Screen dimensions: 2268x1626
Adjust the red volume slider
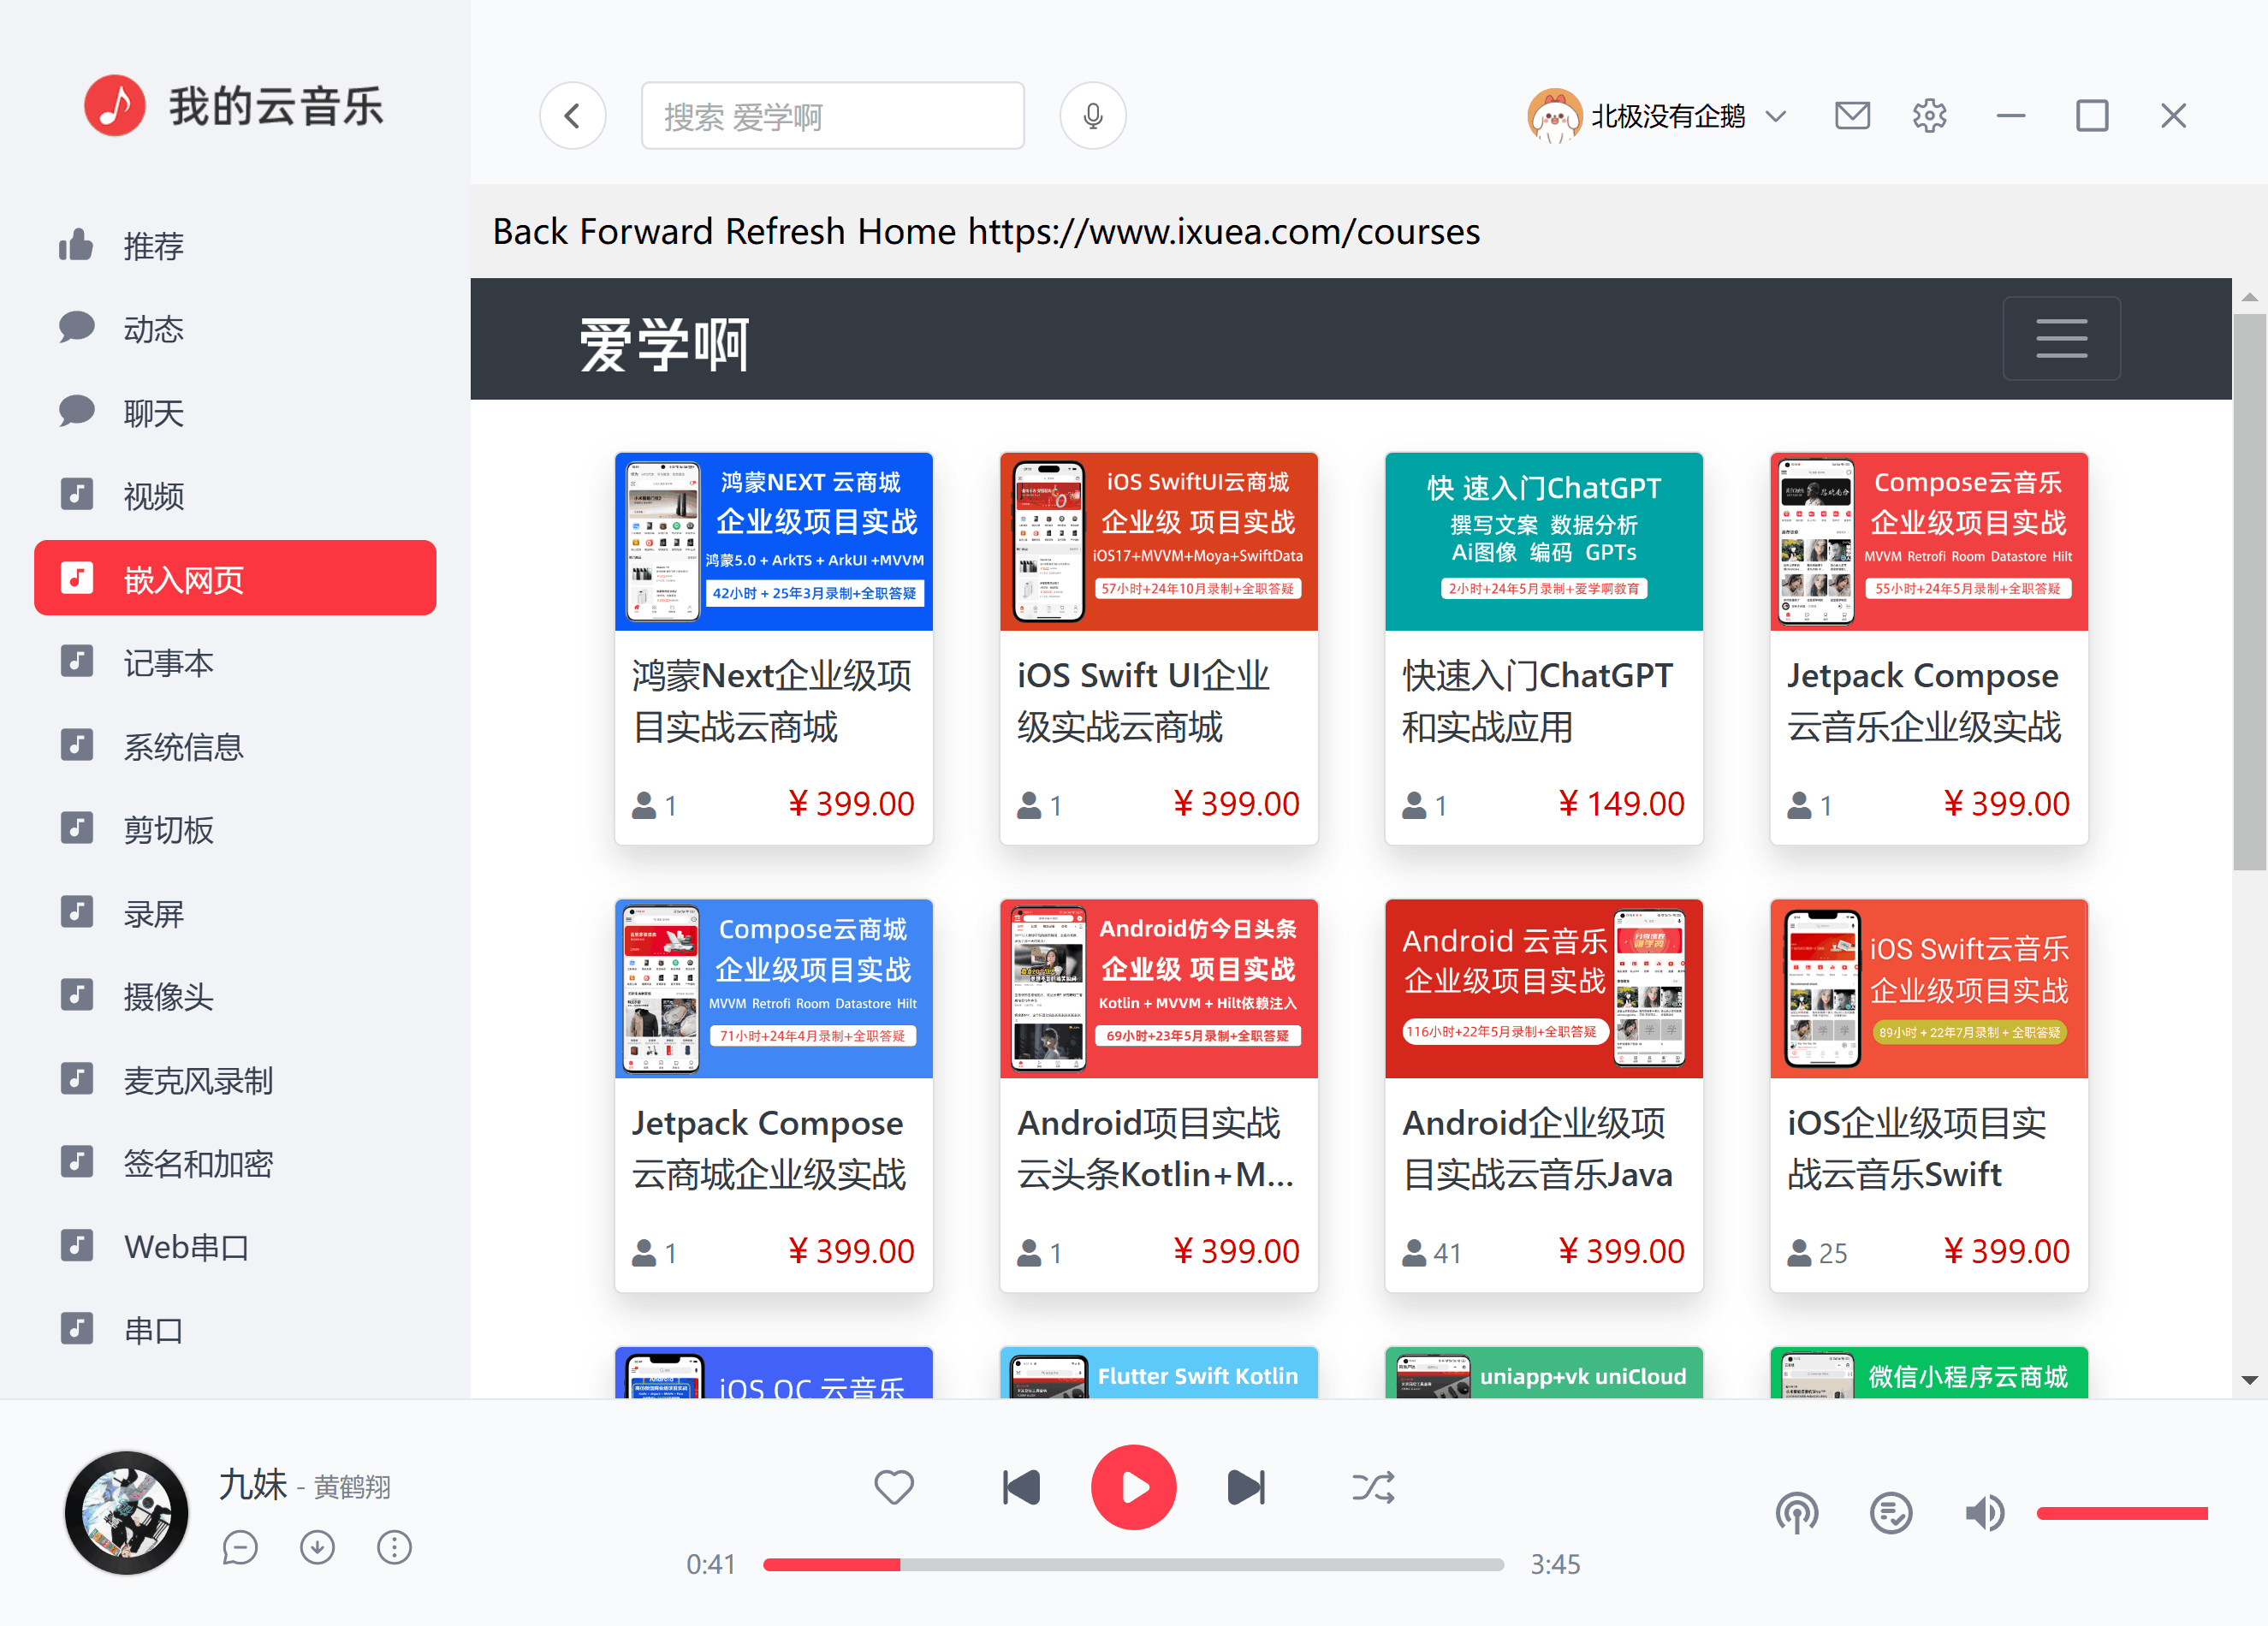click(x=2122, y=1513)
